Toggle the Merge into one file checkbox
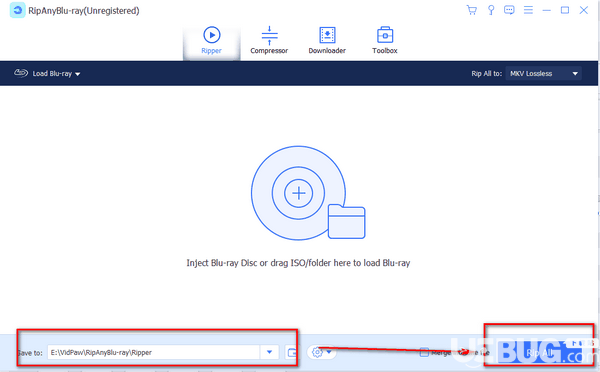The height and width of the screenshot is (372, 600). 424,352
